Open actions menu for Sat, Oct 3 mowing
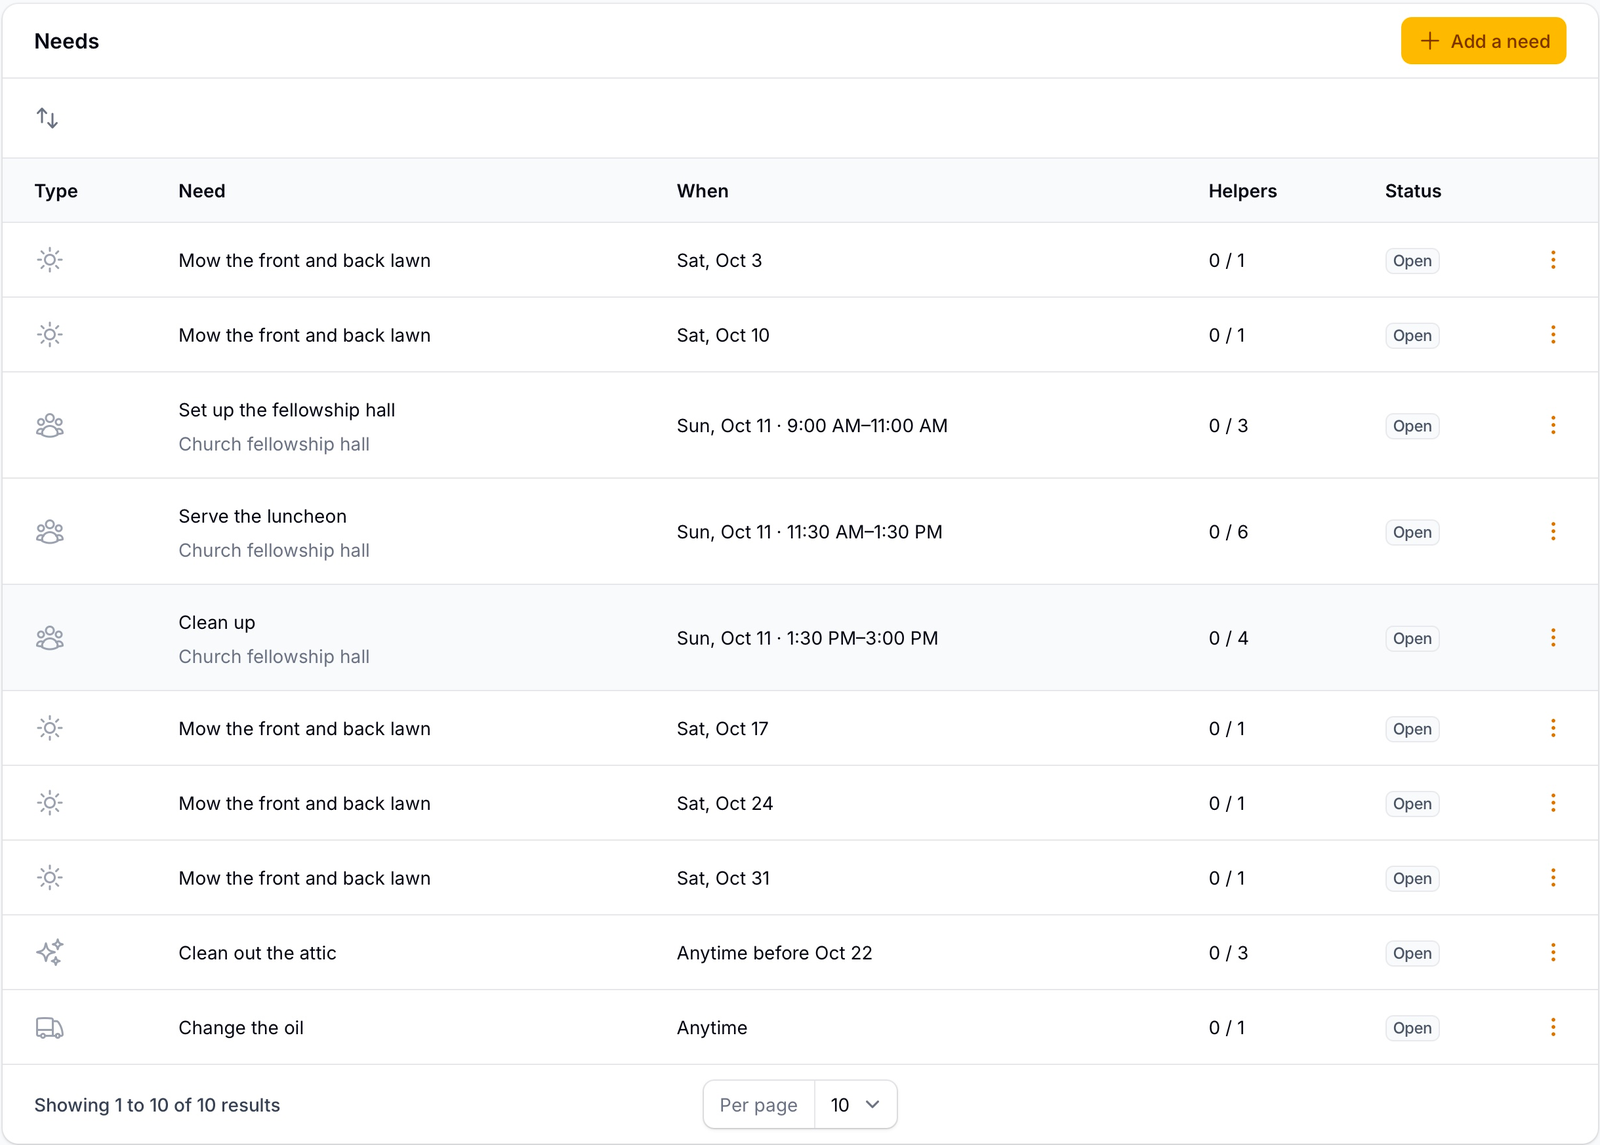The image size is (1600, 1145). pos(1553,260)
